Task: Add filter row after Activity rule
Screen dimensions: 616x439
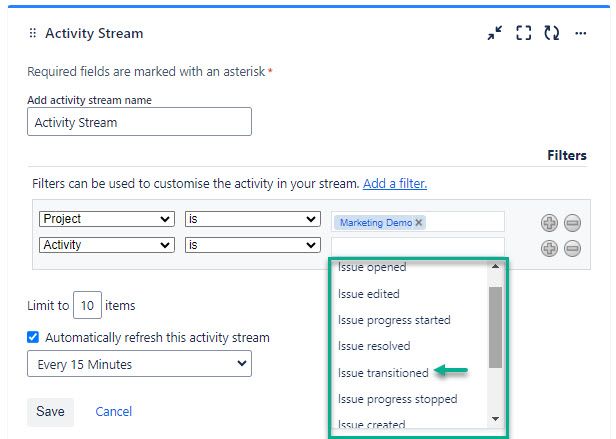Action: (549, 248)
